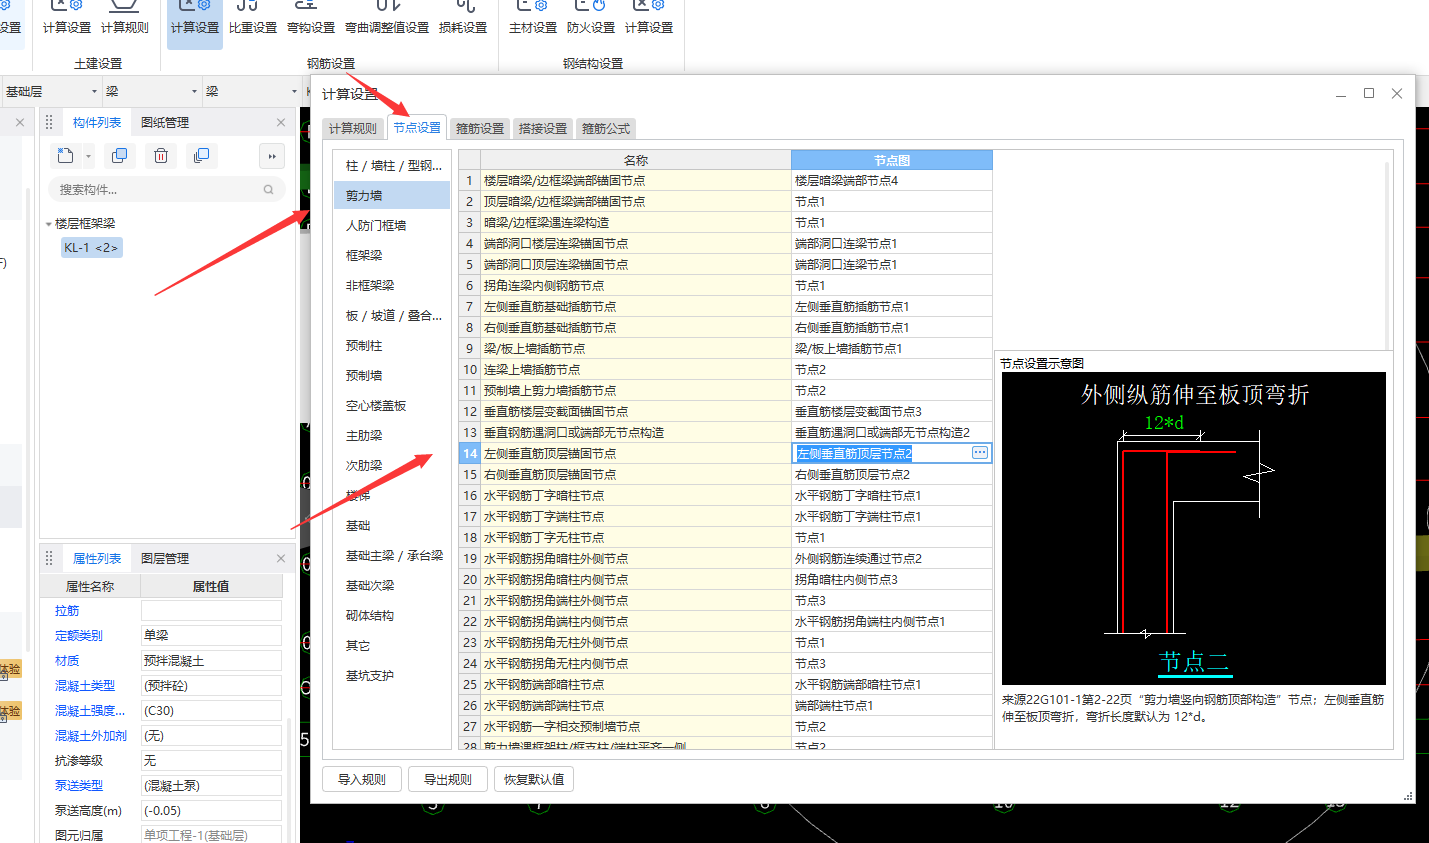Screen dimensions: 1429x843
Task: Switch to the 搭接设置 tab
Action: point(543,128)
